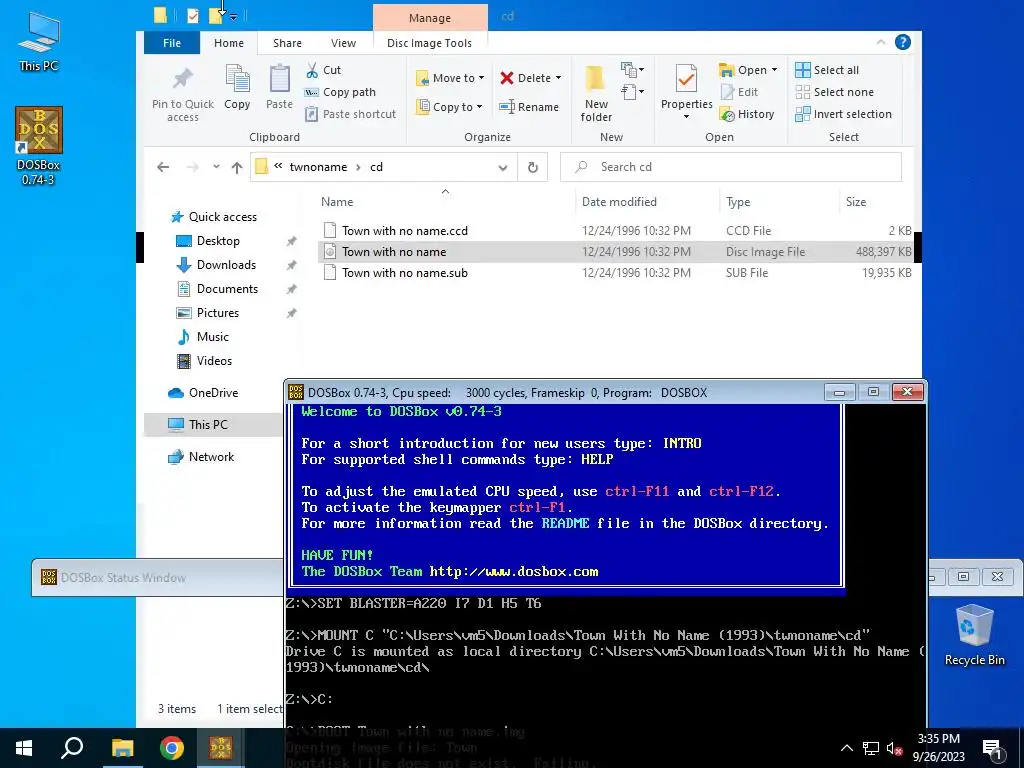This screenshot has width=1024, height=768.
Task: Sort by the Size column header
Action: [856, 202]
